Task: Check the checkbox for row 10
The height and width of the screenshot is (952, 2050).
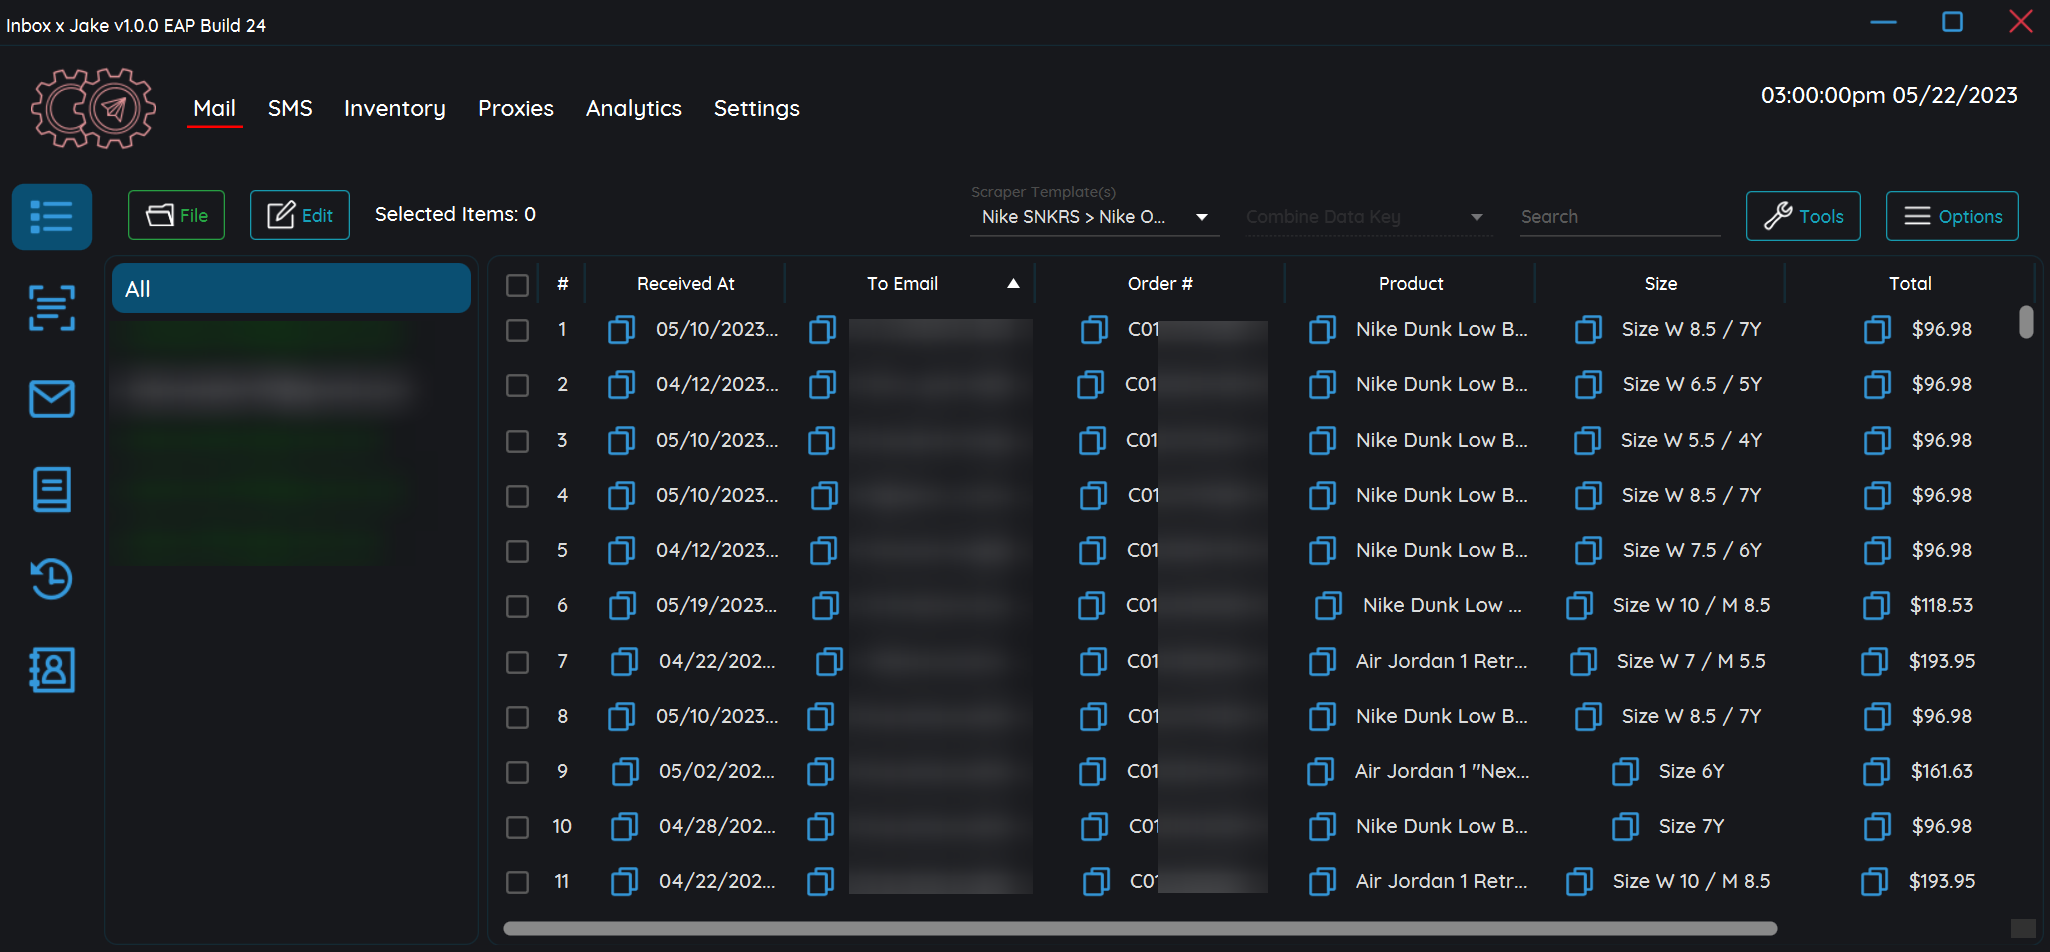Action: point(517,827)
